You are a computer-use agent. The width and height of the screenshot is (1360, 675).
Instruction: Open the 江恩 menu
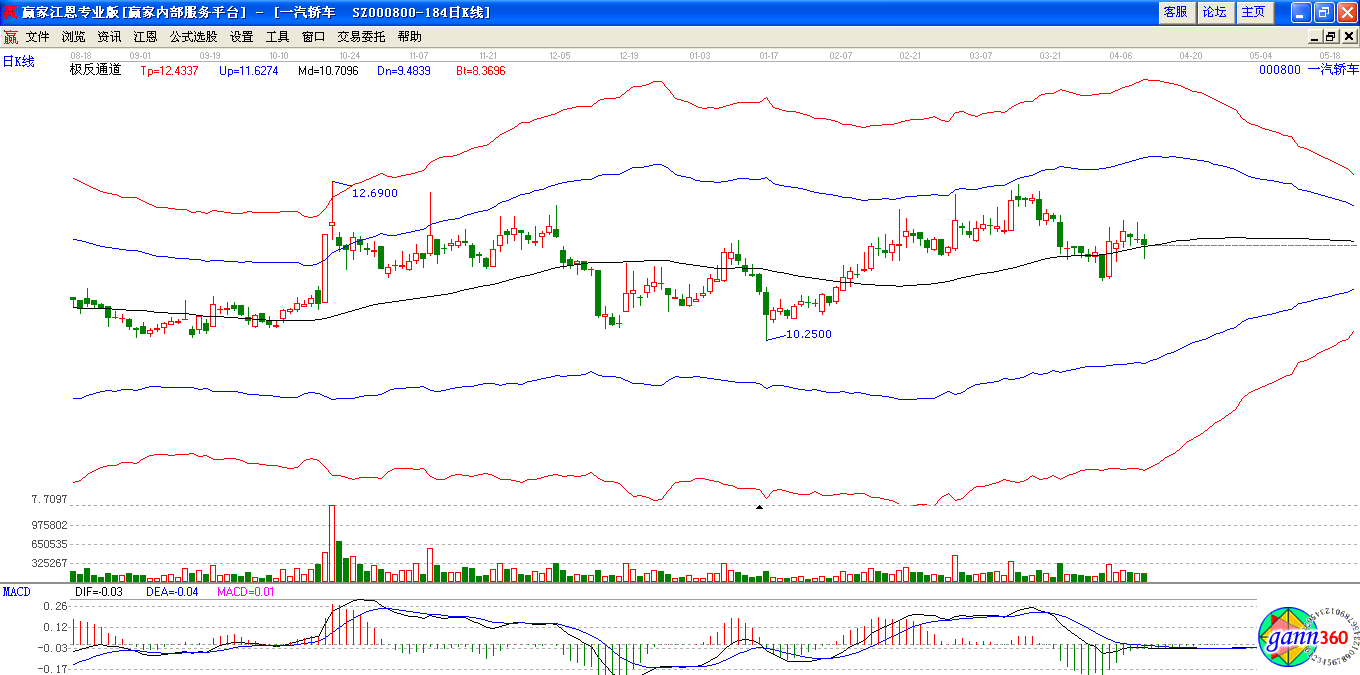coord(145,36)
